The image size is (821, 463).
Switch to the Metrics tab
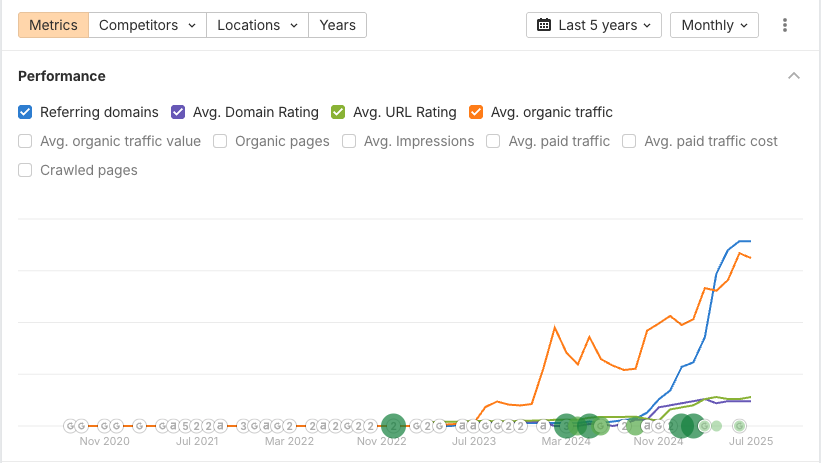[x=54, y=25]
